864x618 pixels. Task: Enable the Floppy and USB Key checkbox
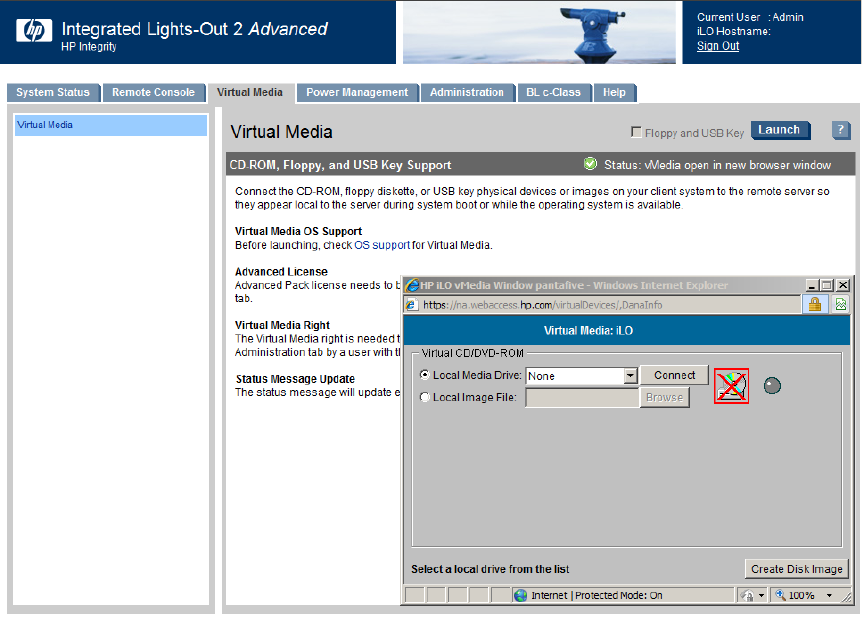[636, 132]
